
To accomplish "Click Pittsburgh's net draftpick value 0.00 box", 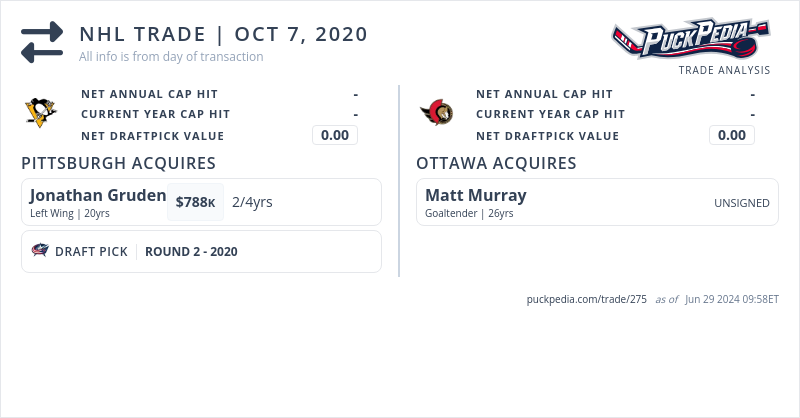I will [335, 135].
